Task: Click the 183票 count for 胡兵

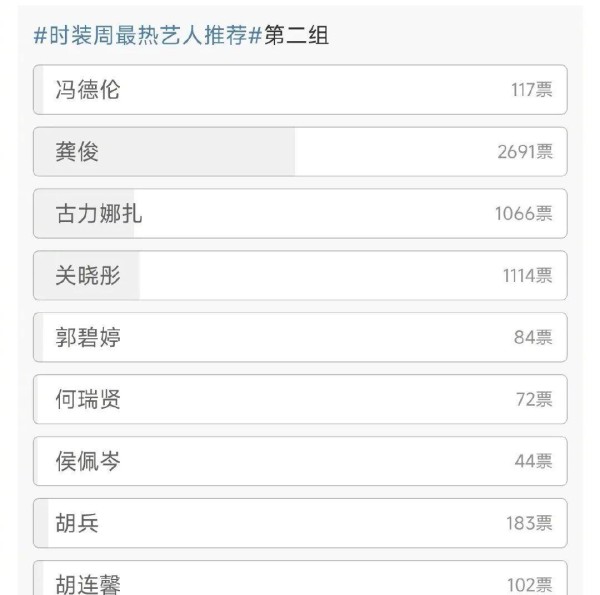Action: click(529, 523)
